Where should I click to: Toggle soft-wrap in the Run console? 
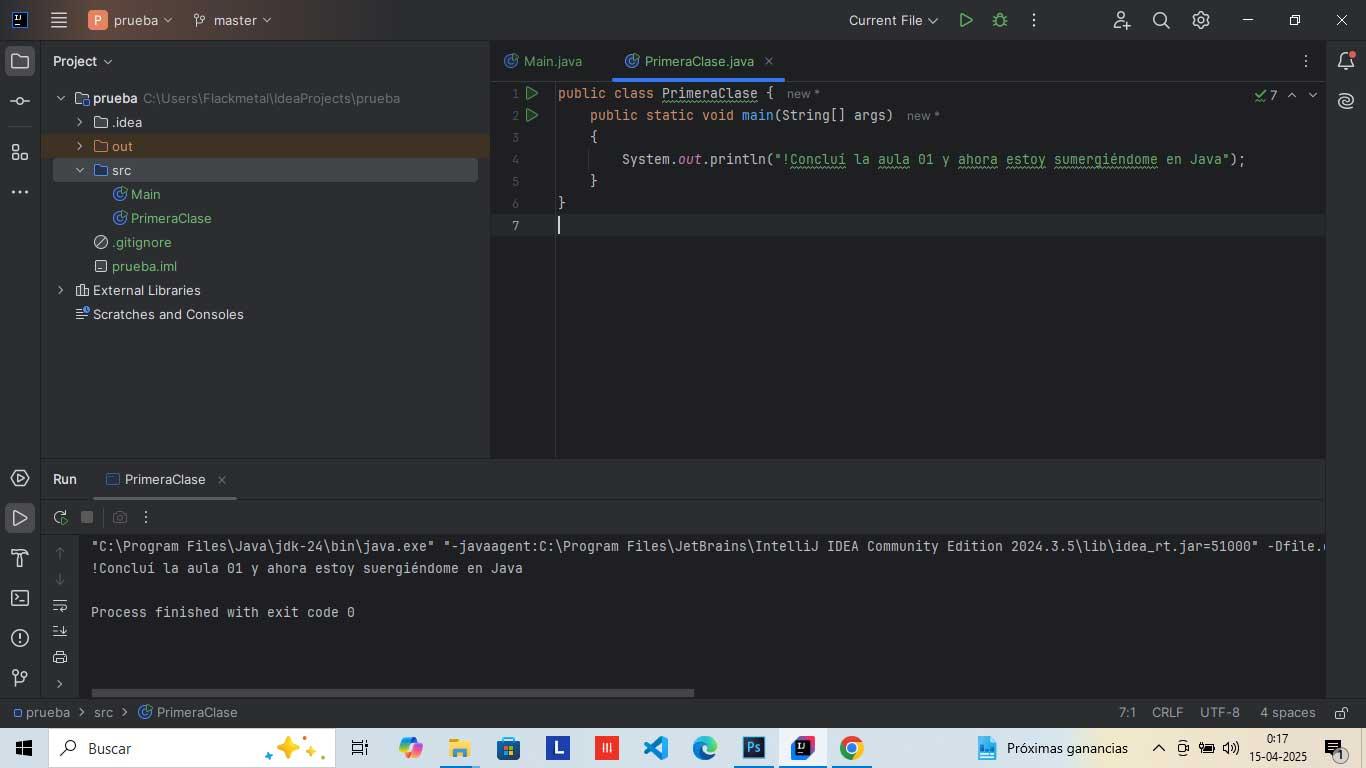60,605
